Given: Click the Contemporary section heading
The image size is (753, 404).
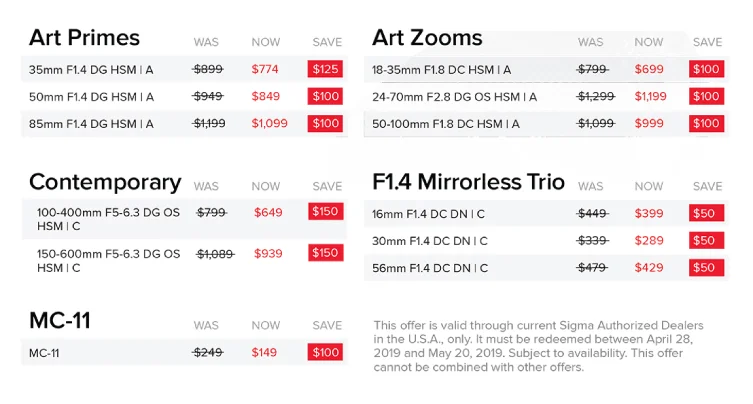Looking at the screenshot, I should pyautogui.click(x=105, y=183).
